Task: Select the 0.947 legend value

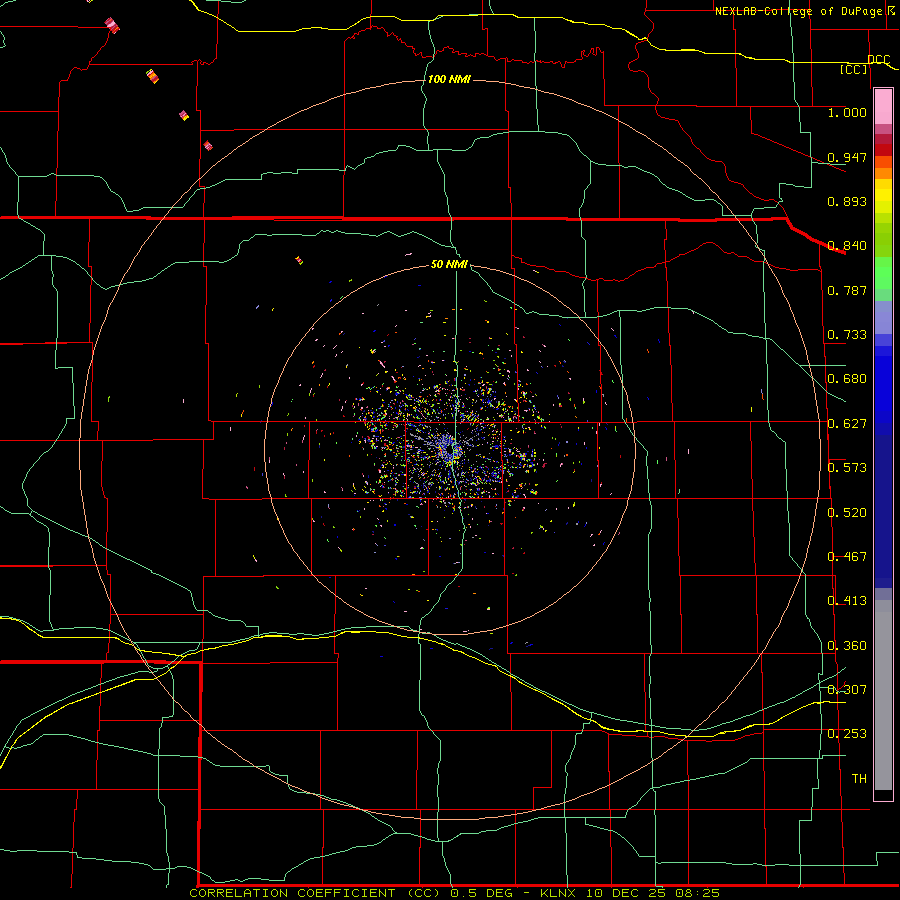Action: (847, 157)
